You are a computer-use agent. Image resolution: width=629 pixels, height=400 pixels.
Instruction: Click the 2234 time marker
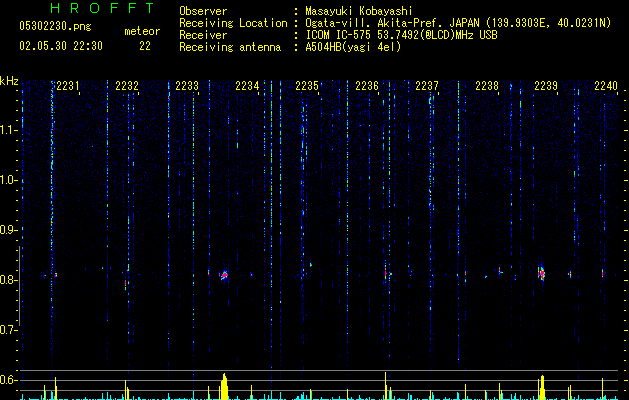click(247, 86)
